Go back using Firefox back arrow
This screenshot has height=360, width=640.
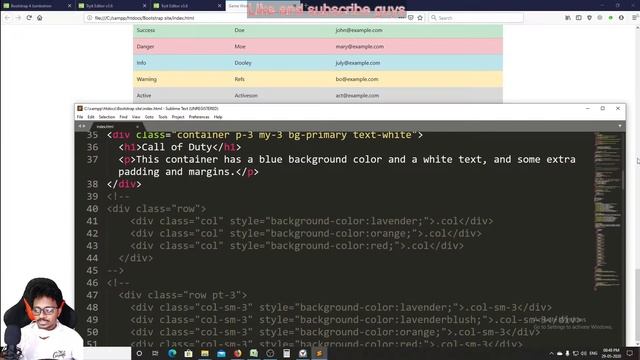7,18
